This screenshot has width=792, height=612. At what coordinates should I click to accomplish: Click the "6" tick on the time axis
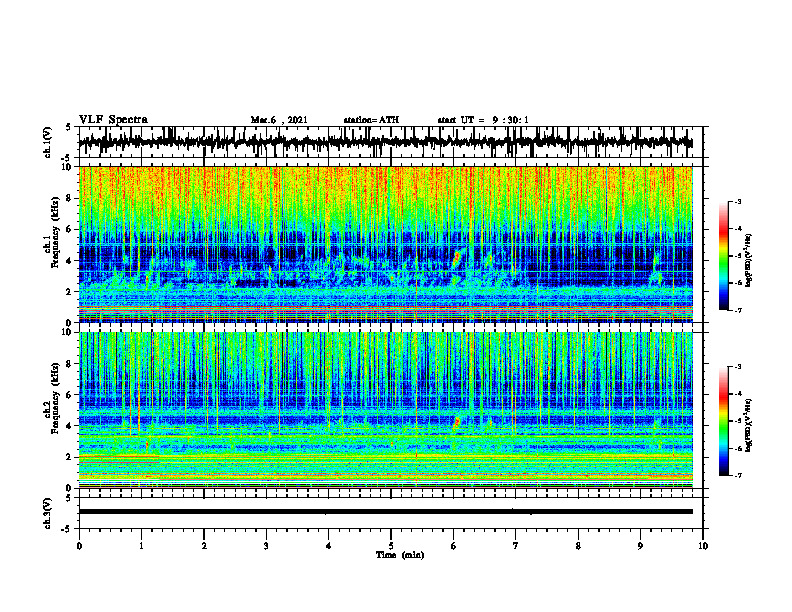click(x=454, y=546)
